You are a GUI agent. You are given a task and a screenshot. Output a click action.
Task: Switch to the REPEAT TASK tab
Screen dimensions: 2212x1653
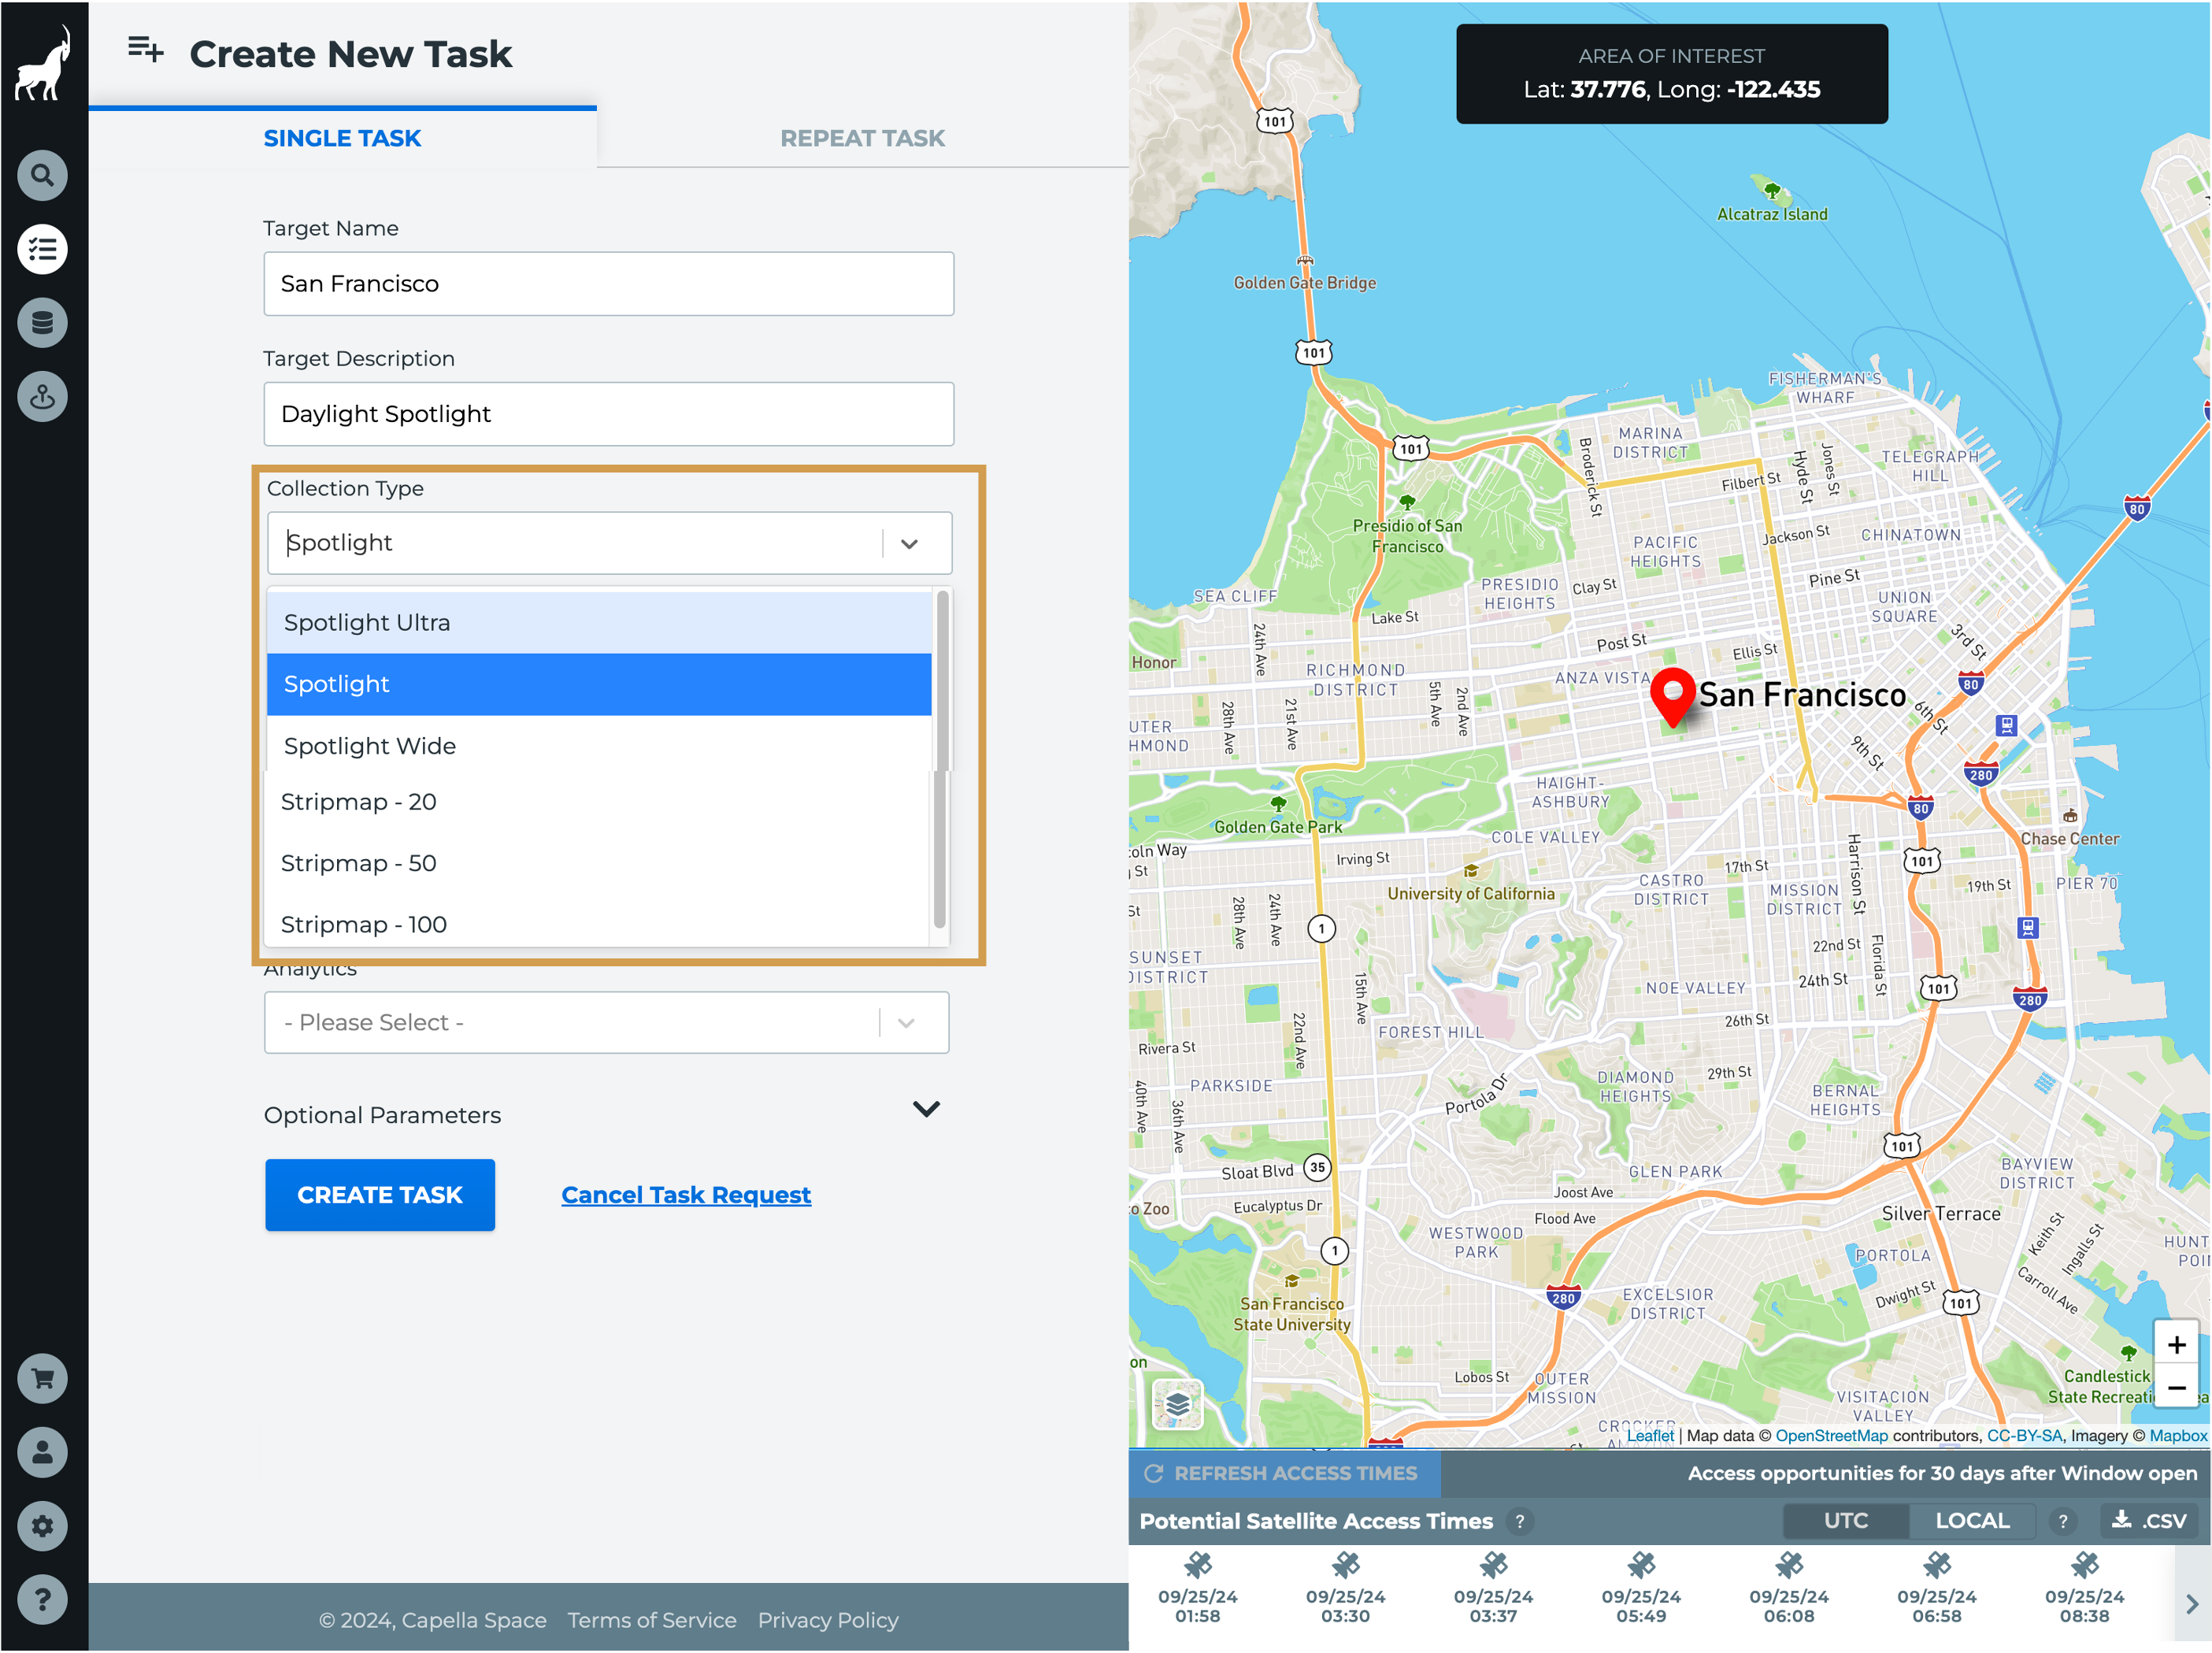click(x=862, y=138)
